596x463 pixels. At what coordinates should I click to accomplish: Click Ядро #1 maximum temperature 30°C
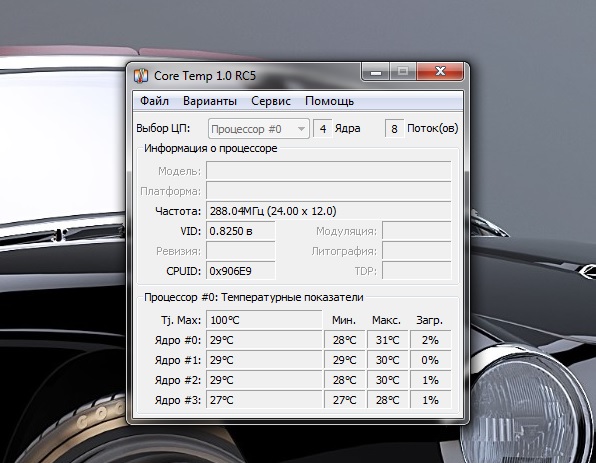coord(388,360)
